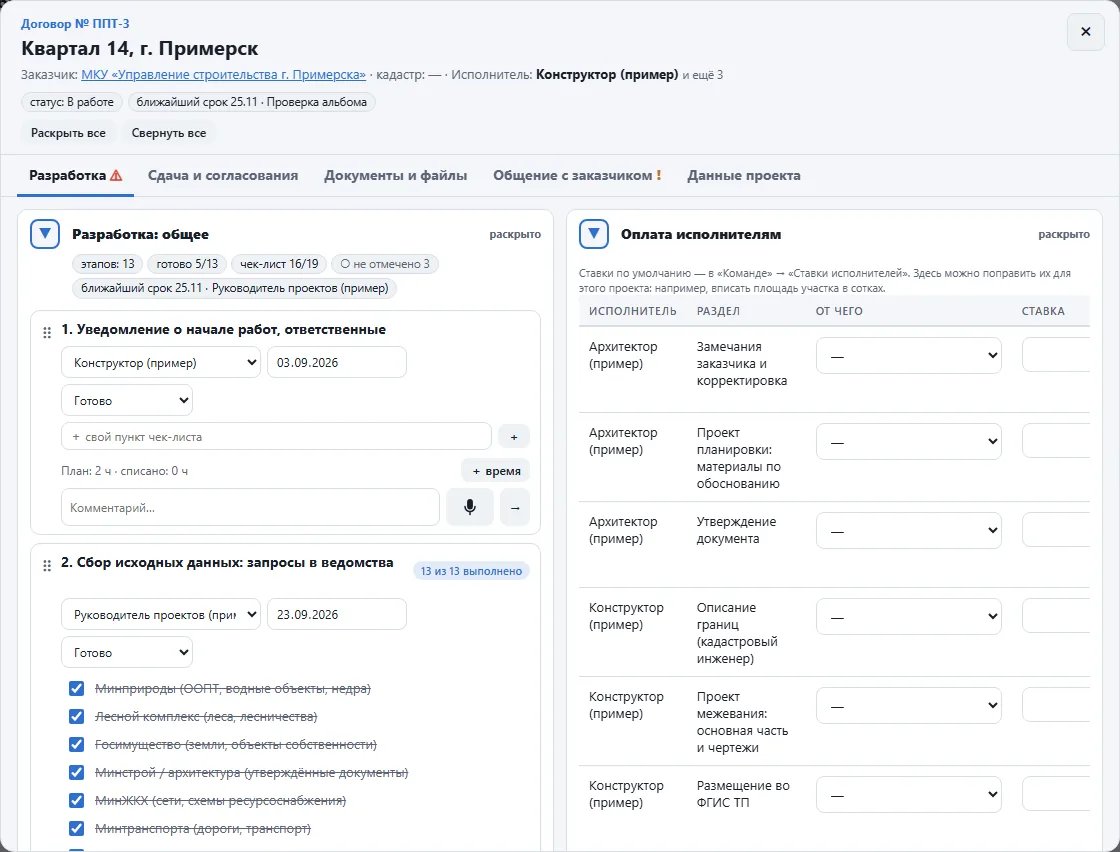Open «Договор № ППТ-3» link

coord(75,24)
